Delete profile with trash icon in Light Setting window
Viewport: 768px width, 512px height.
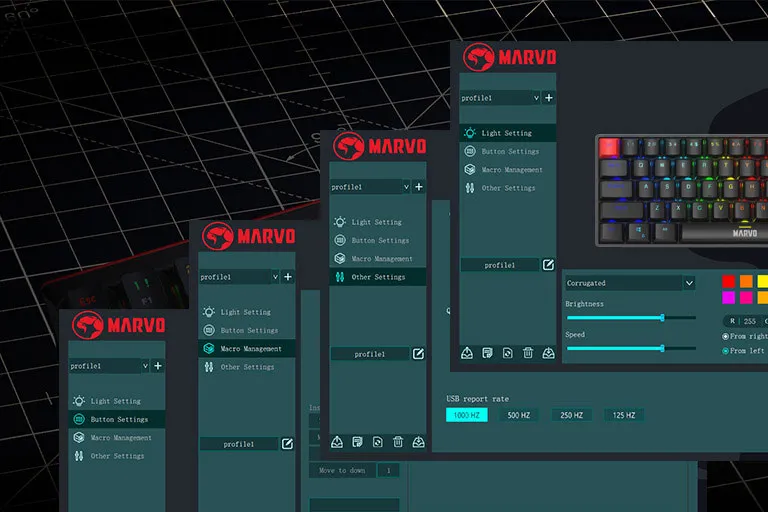point(528,353)
